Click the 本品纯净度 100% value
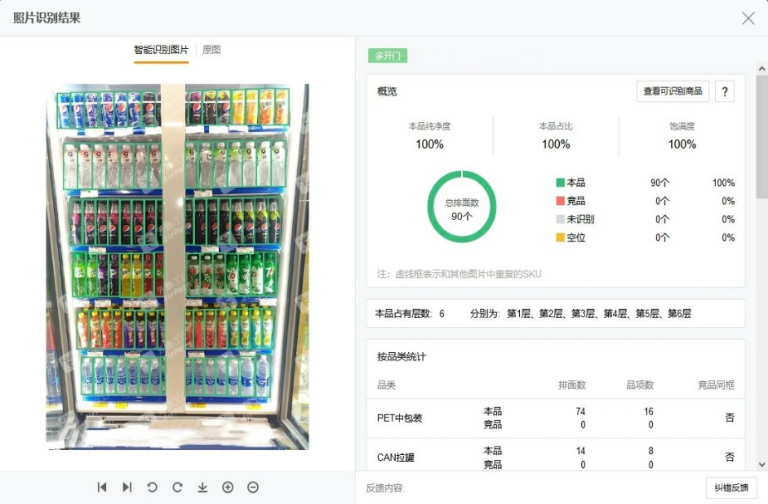This screenshot has height=504, width=768. point(430,144)
